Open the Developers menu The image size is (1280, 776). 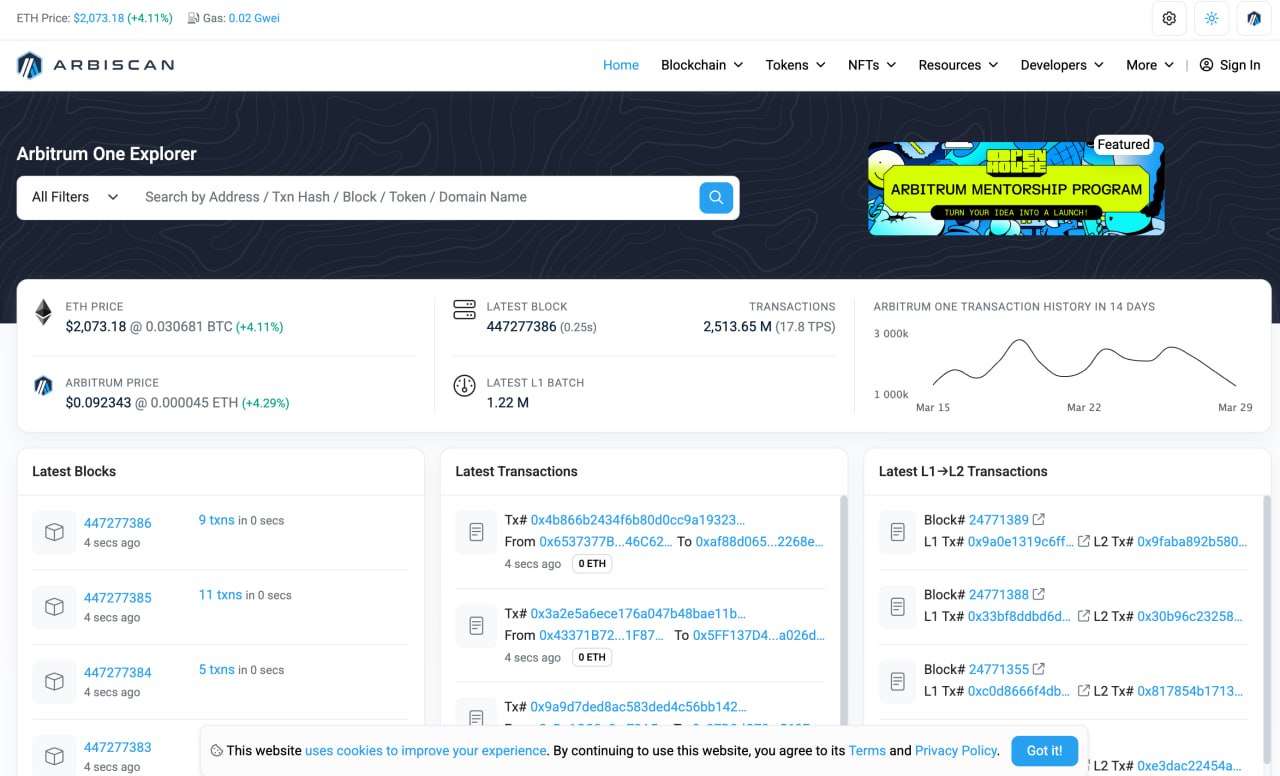[1061, 65]
